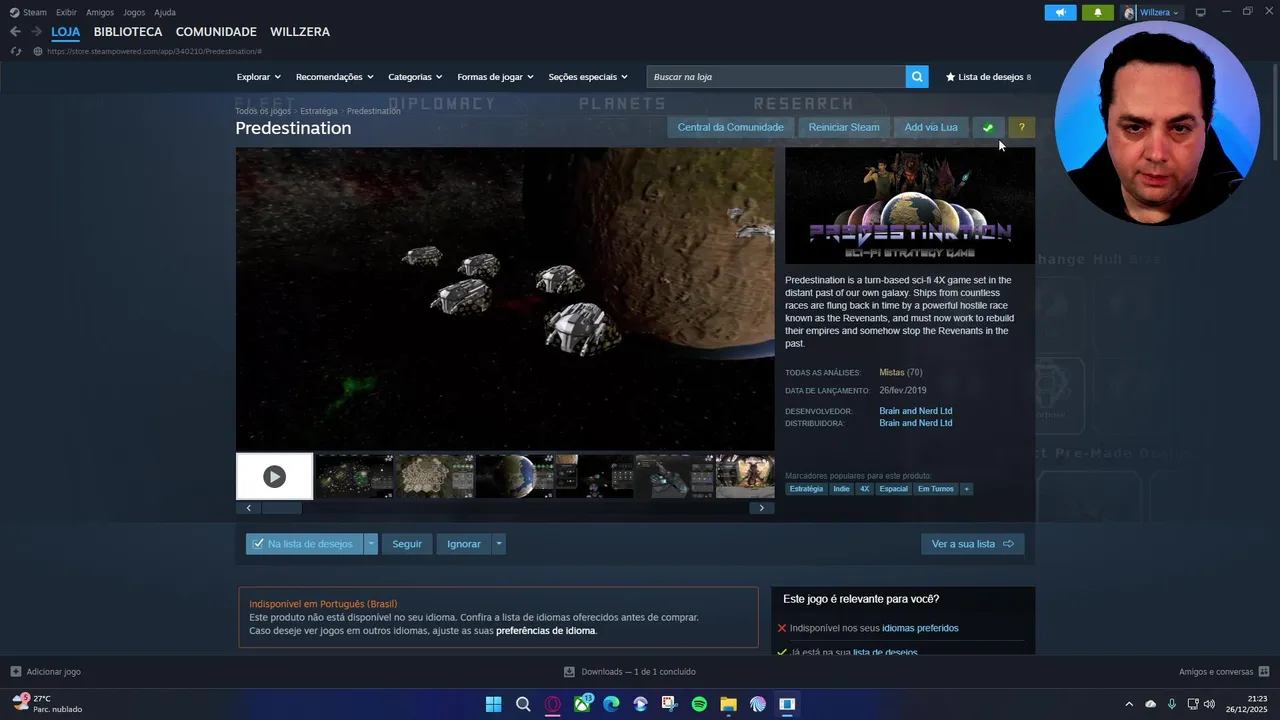Open the Willzera account dropdown
1280x720 pixels.
(x=1151, y=12)
